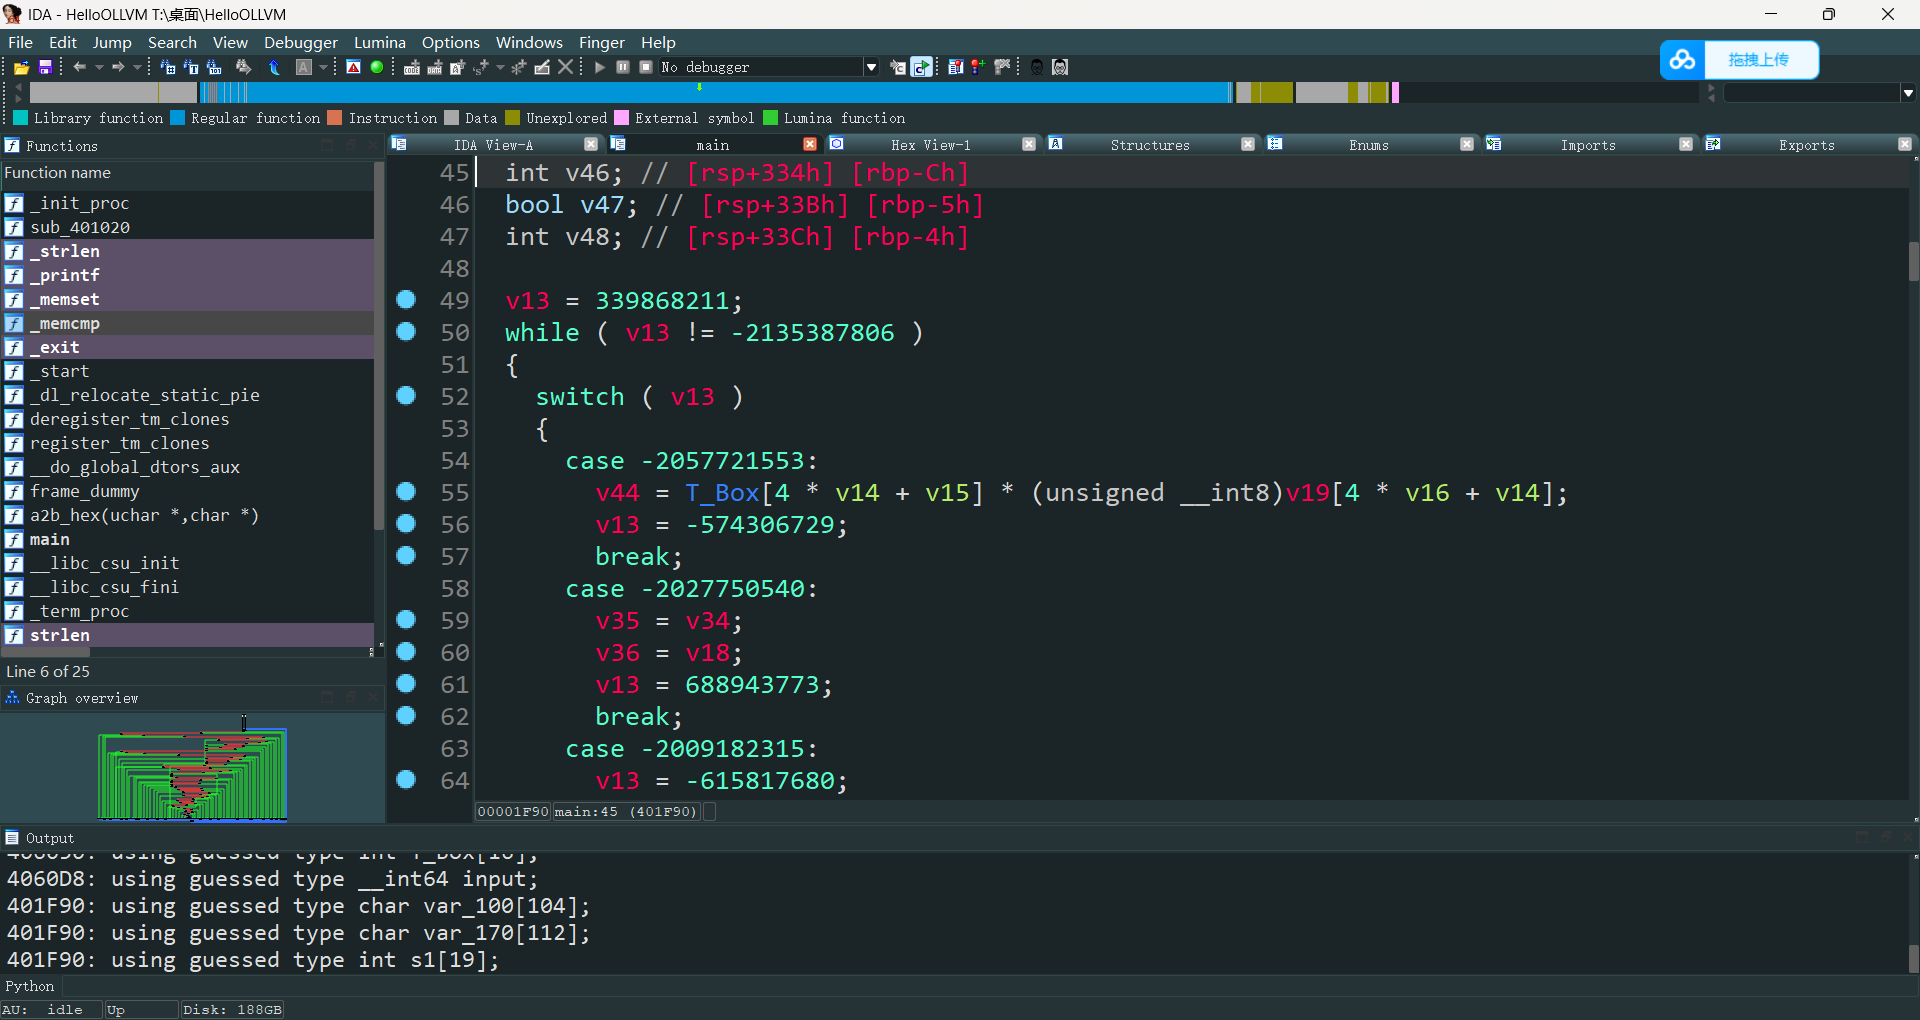Close the main pseudocode tab
The height and width of the screenshot is (1020, 1920).
pos(810,144)
